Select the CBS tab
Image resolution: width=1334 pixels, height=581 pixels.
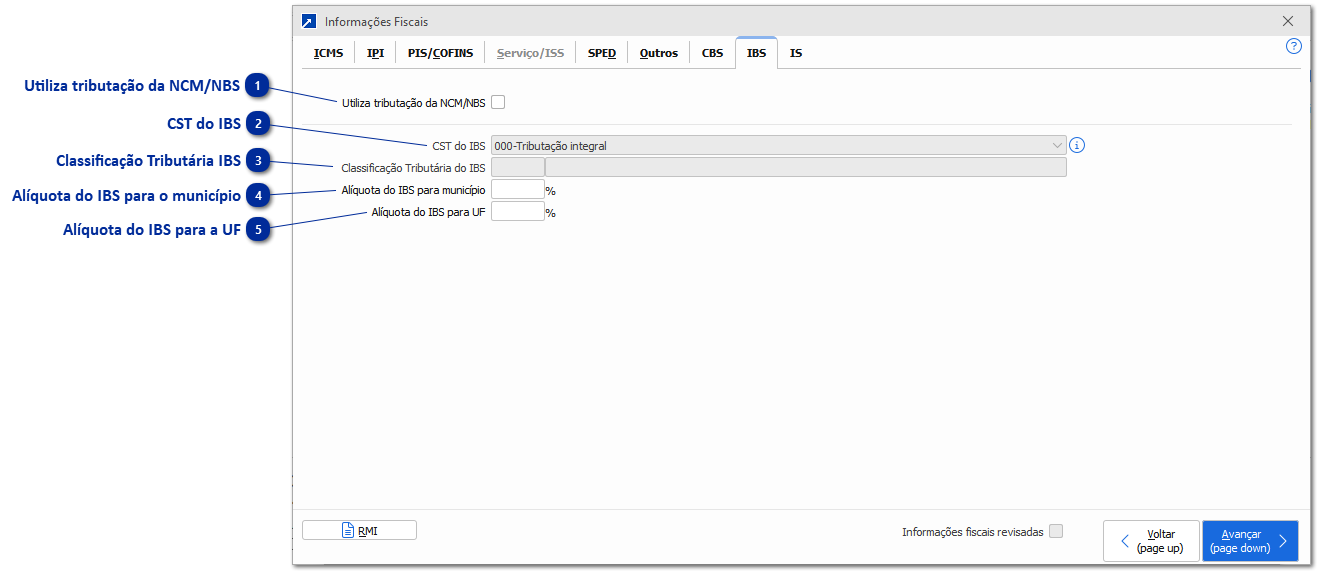(712, 53)
